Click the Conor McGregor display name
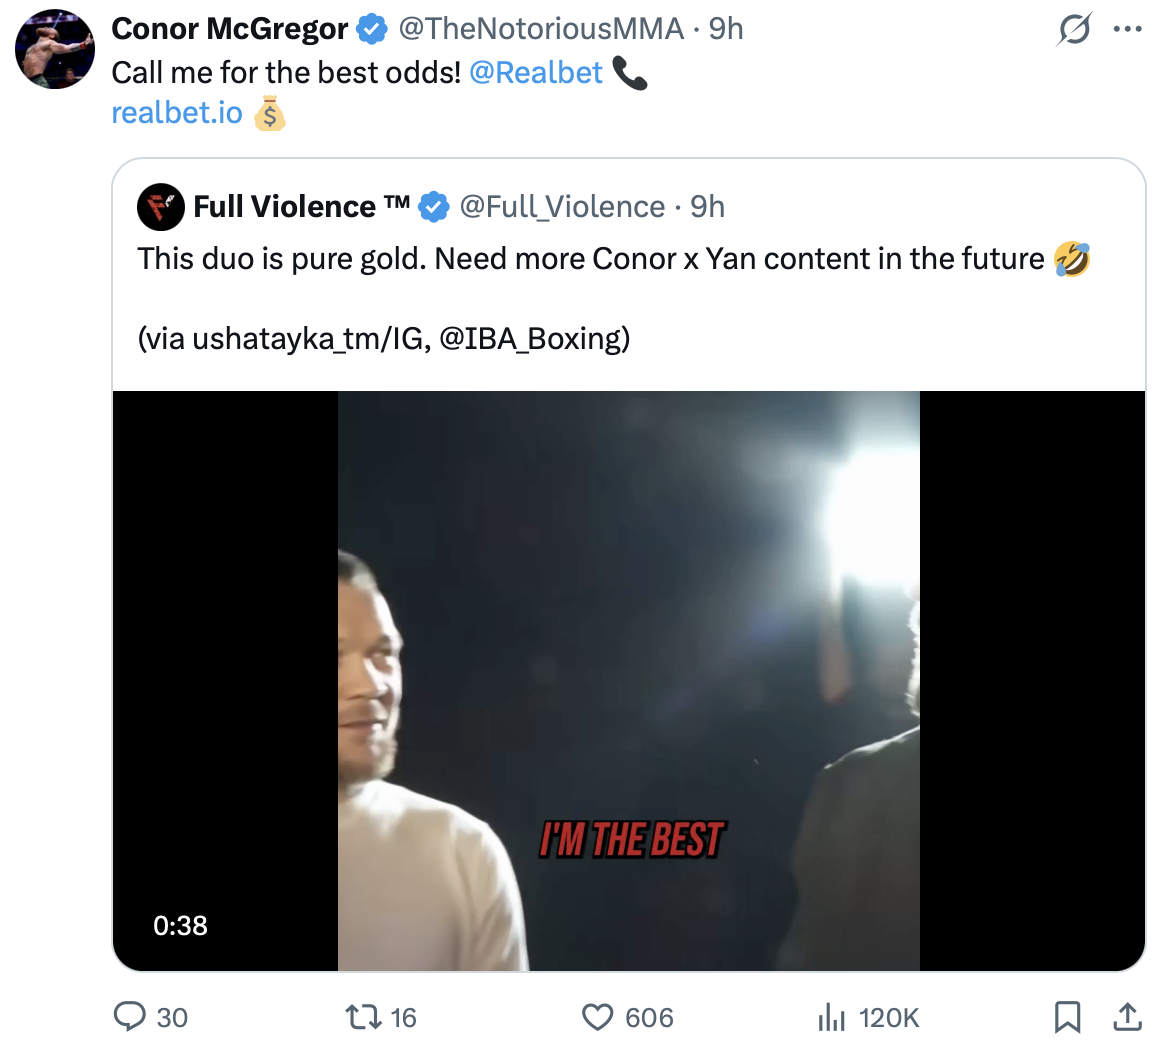 229,29
